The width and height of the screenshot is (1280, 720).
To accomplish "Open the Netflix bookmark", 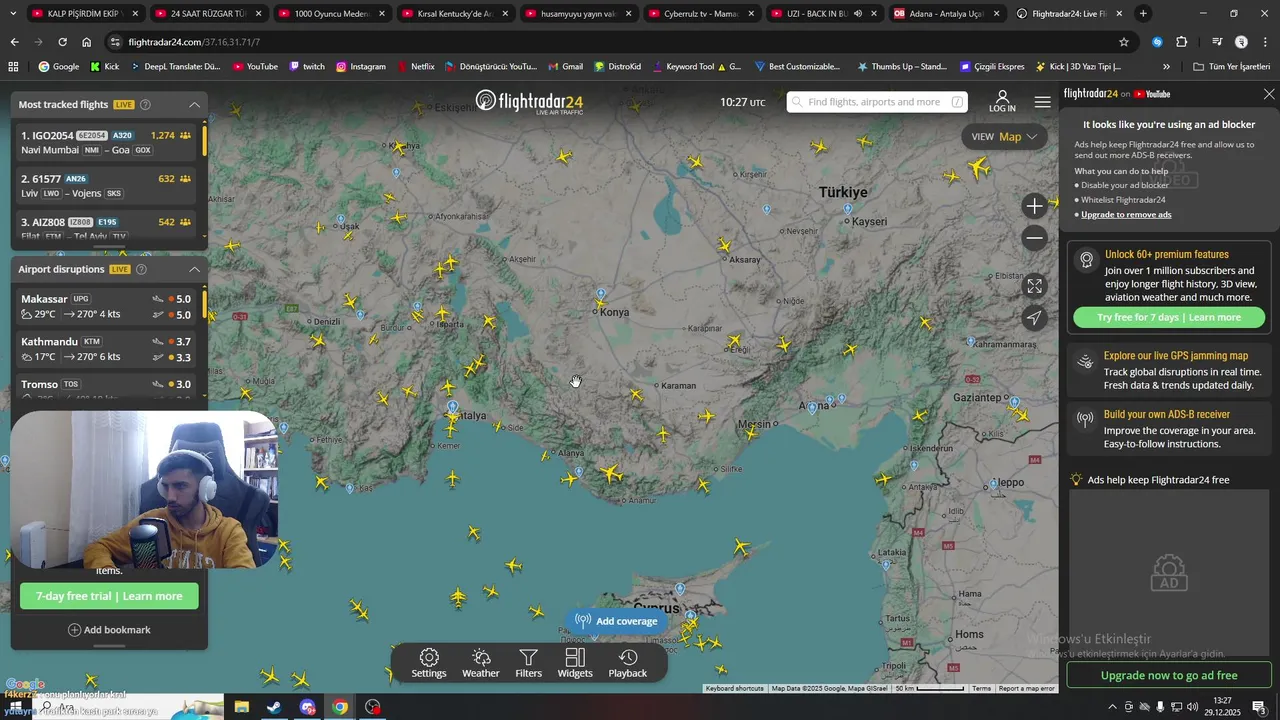I will [415, 67].
